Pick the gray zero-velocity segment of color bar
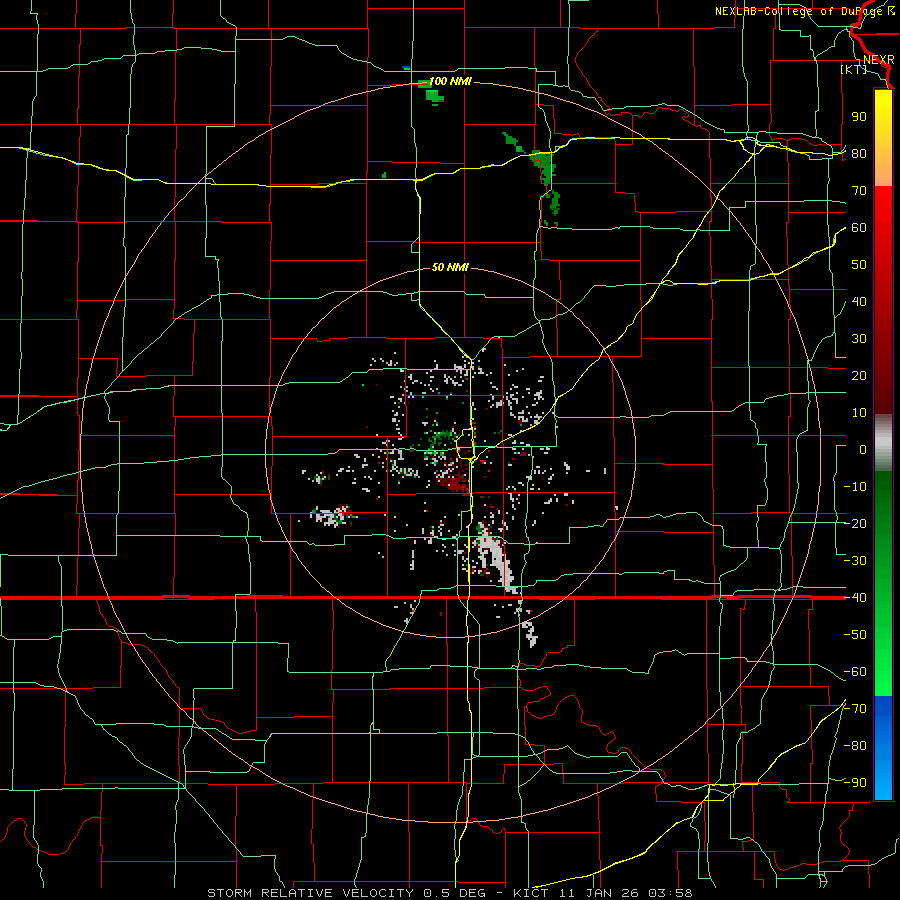 (883, 443)
